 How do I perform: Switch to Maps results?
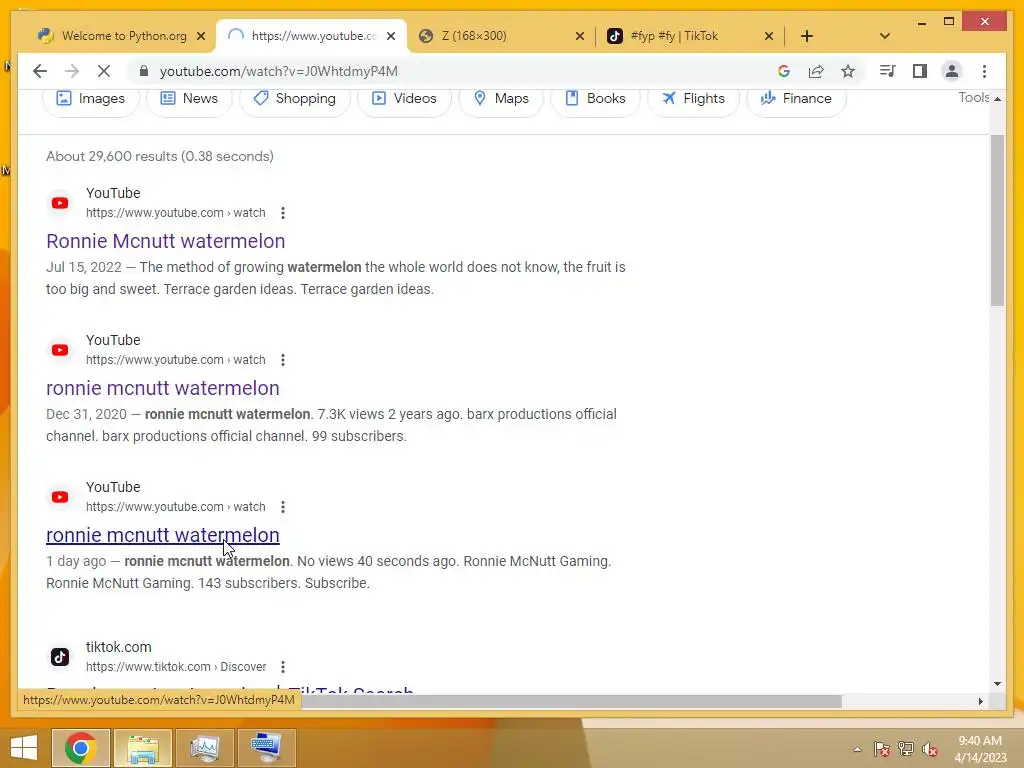(501, 99)
